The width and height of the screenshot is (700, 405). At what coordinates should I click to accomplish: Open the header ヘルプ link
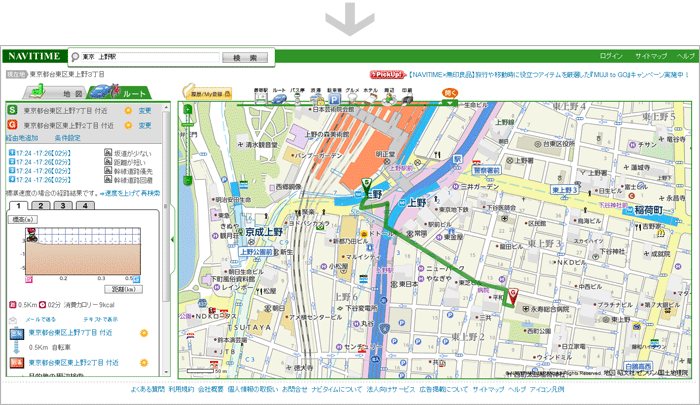pyautogui.click(x=685, y=56)
